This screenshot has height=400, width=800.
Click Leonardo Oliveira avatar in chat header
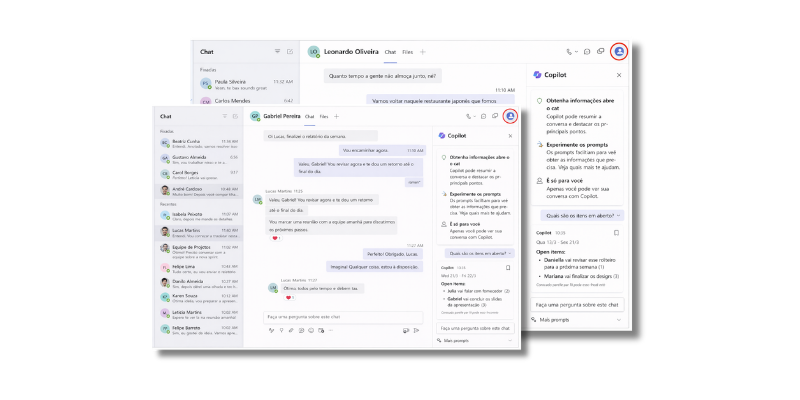(x=314, y=52)
